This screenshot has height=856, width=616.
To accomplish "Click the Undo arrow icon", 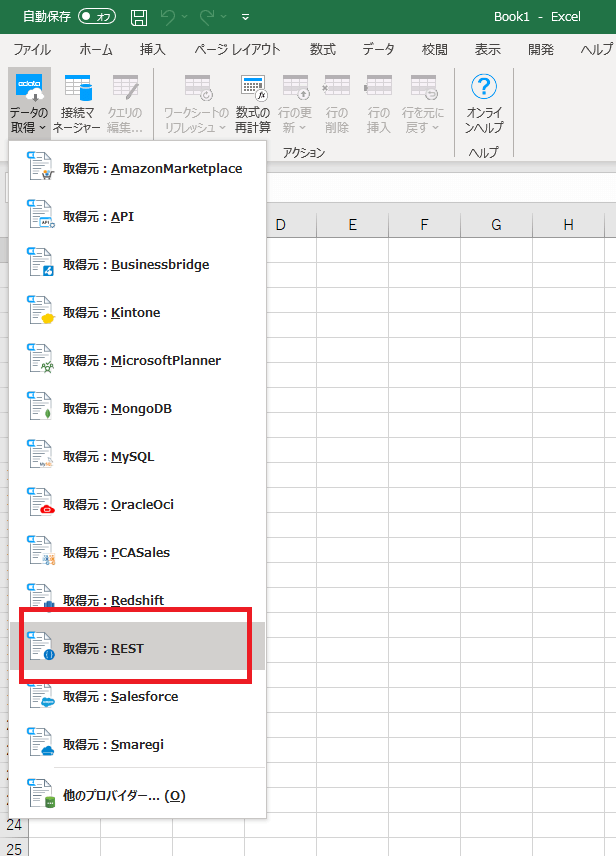I will (x=168, y=17).
